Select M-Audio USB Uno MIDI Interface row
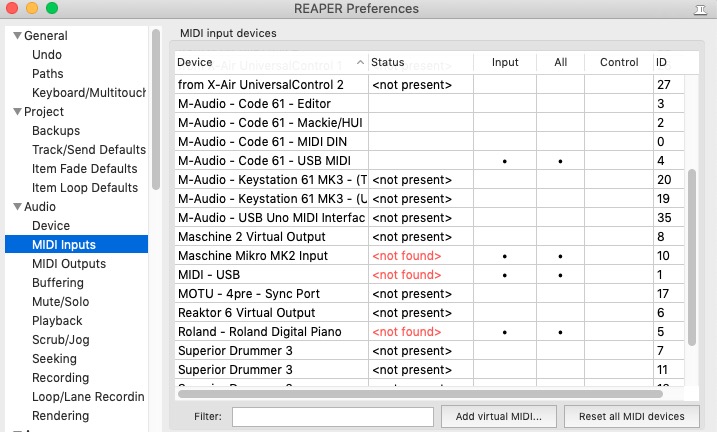Image resolution: width=717 pixels, height=432 pixels. [x=429, y=218]
